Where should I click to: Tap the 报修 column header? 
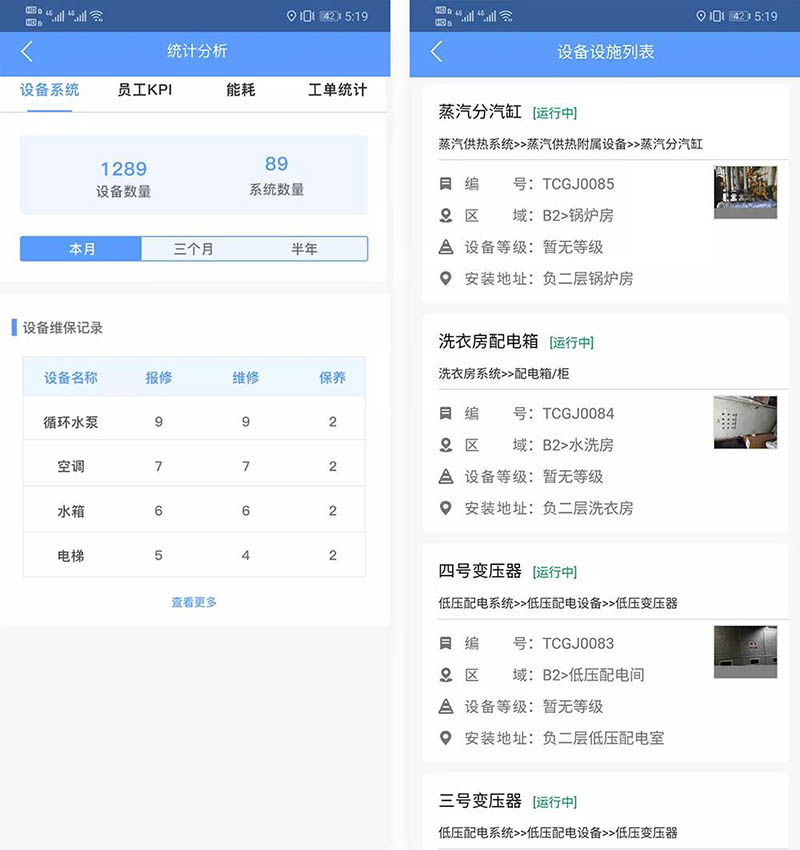(x=158, y=377)
